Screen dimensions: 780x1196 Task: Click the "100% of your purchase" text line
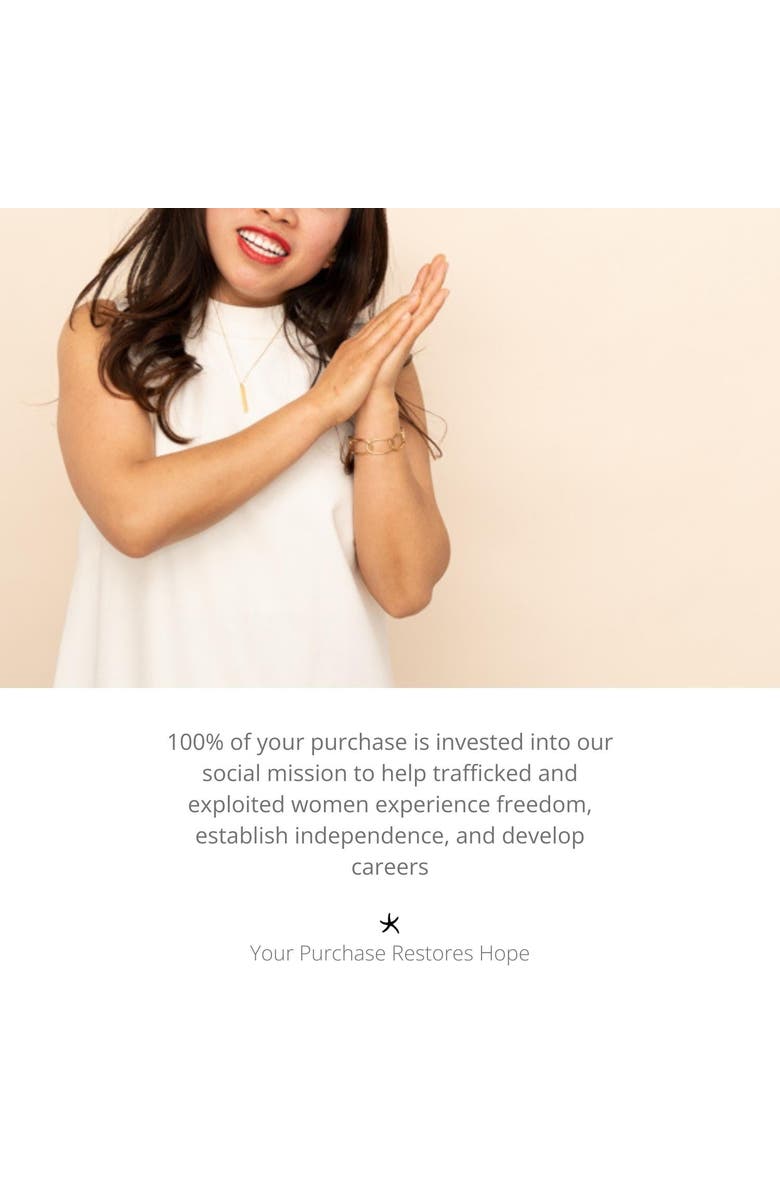[390, 742]
